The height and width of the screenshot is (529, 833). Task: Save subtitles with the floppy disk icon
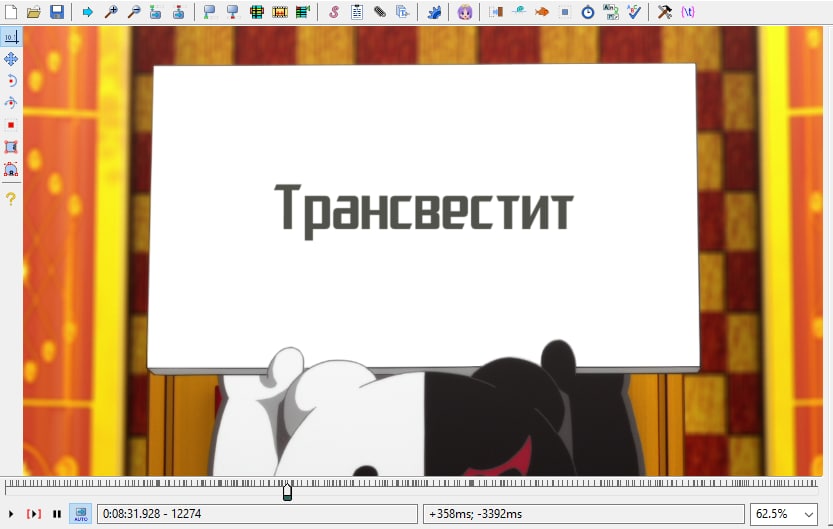coord(57,12)
